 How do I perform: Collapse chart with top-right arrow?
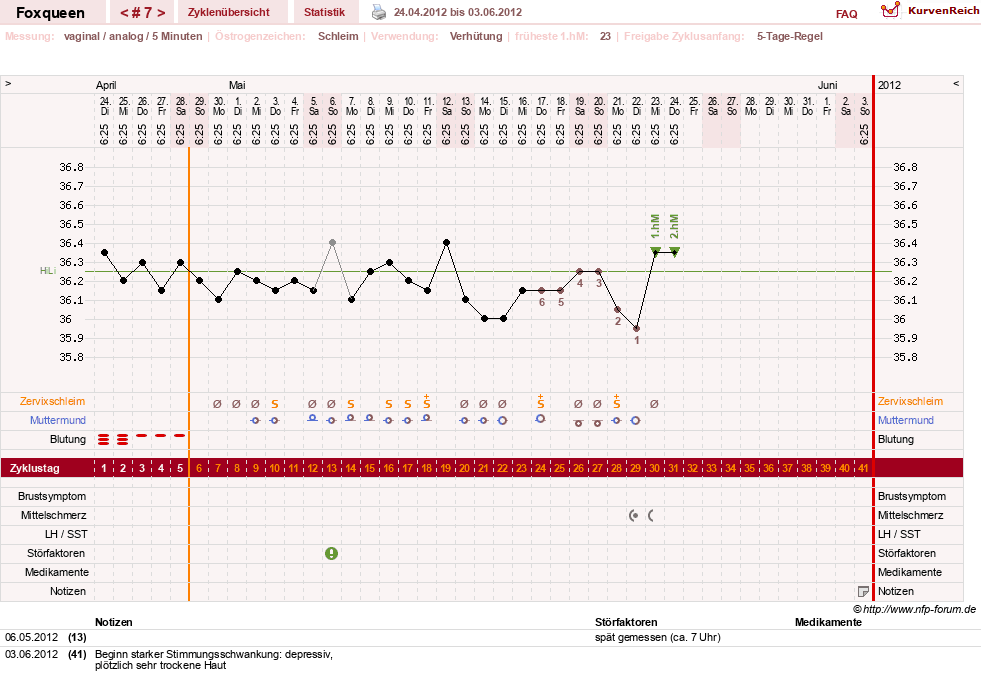pyautogui.click(x=956, y=83)
